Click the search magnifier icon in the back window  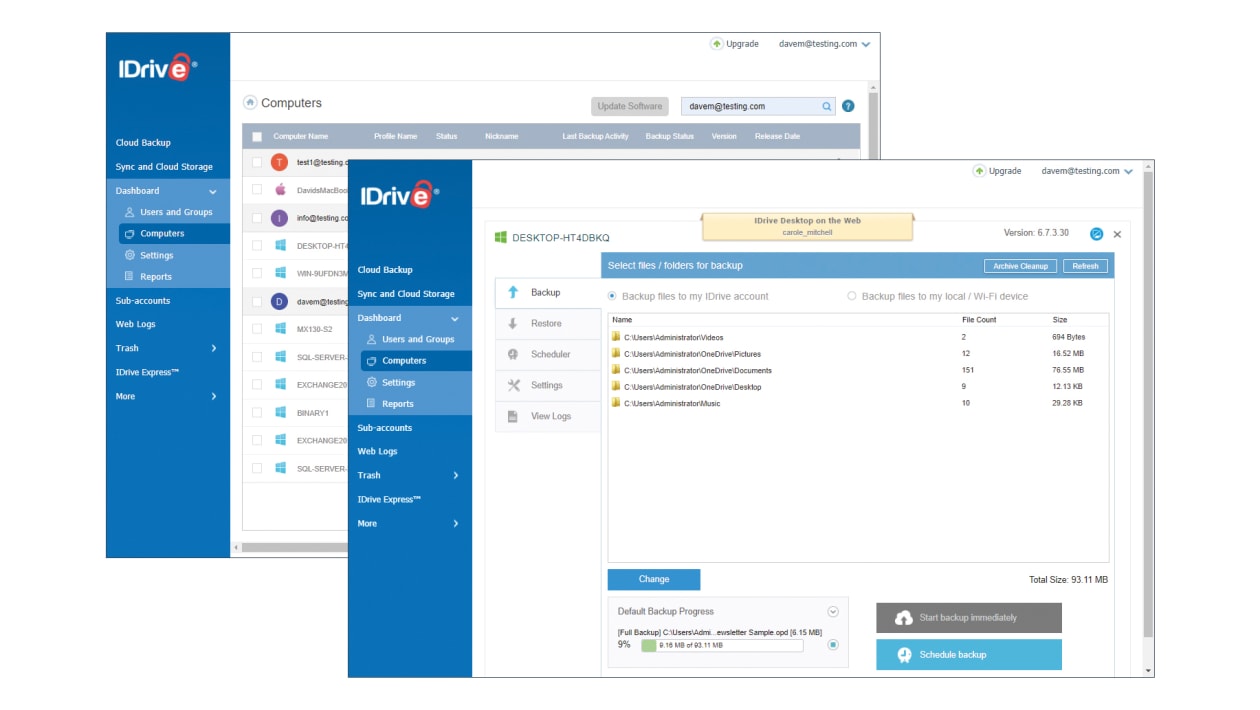coord(827,106)
